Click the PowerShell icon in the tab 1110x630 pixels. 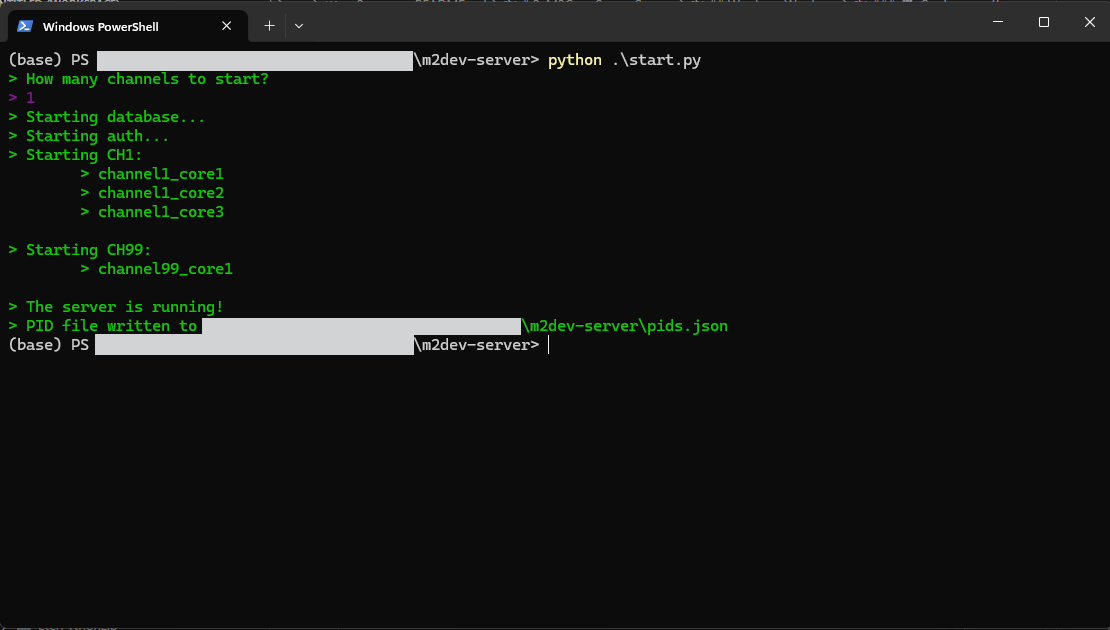(x=25, y=26)
